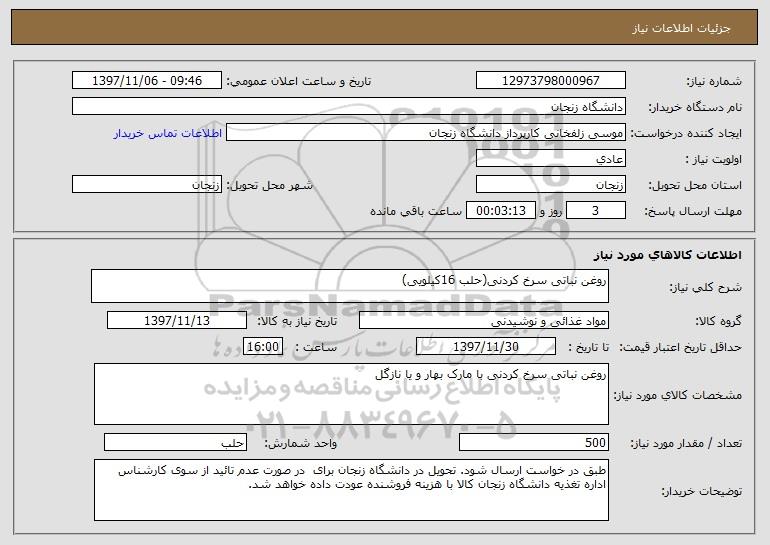Click the buyer notes text box
Viewport: 770px width, 545px height.
tap(351, 490)
